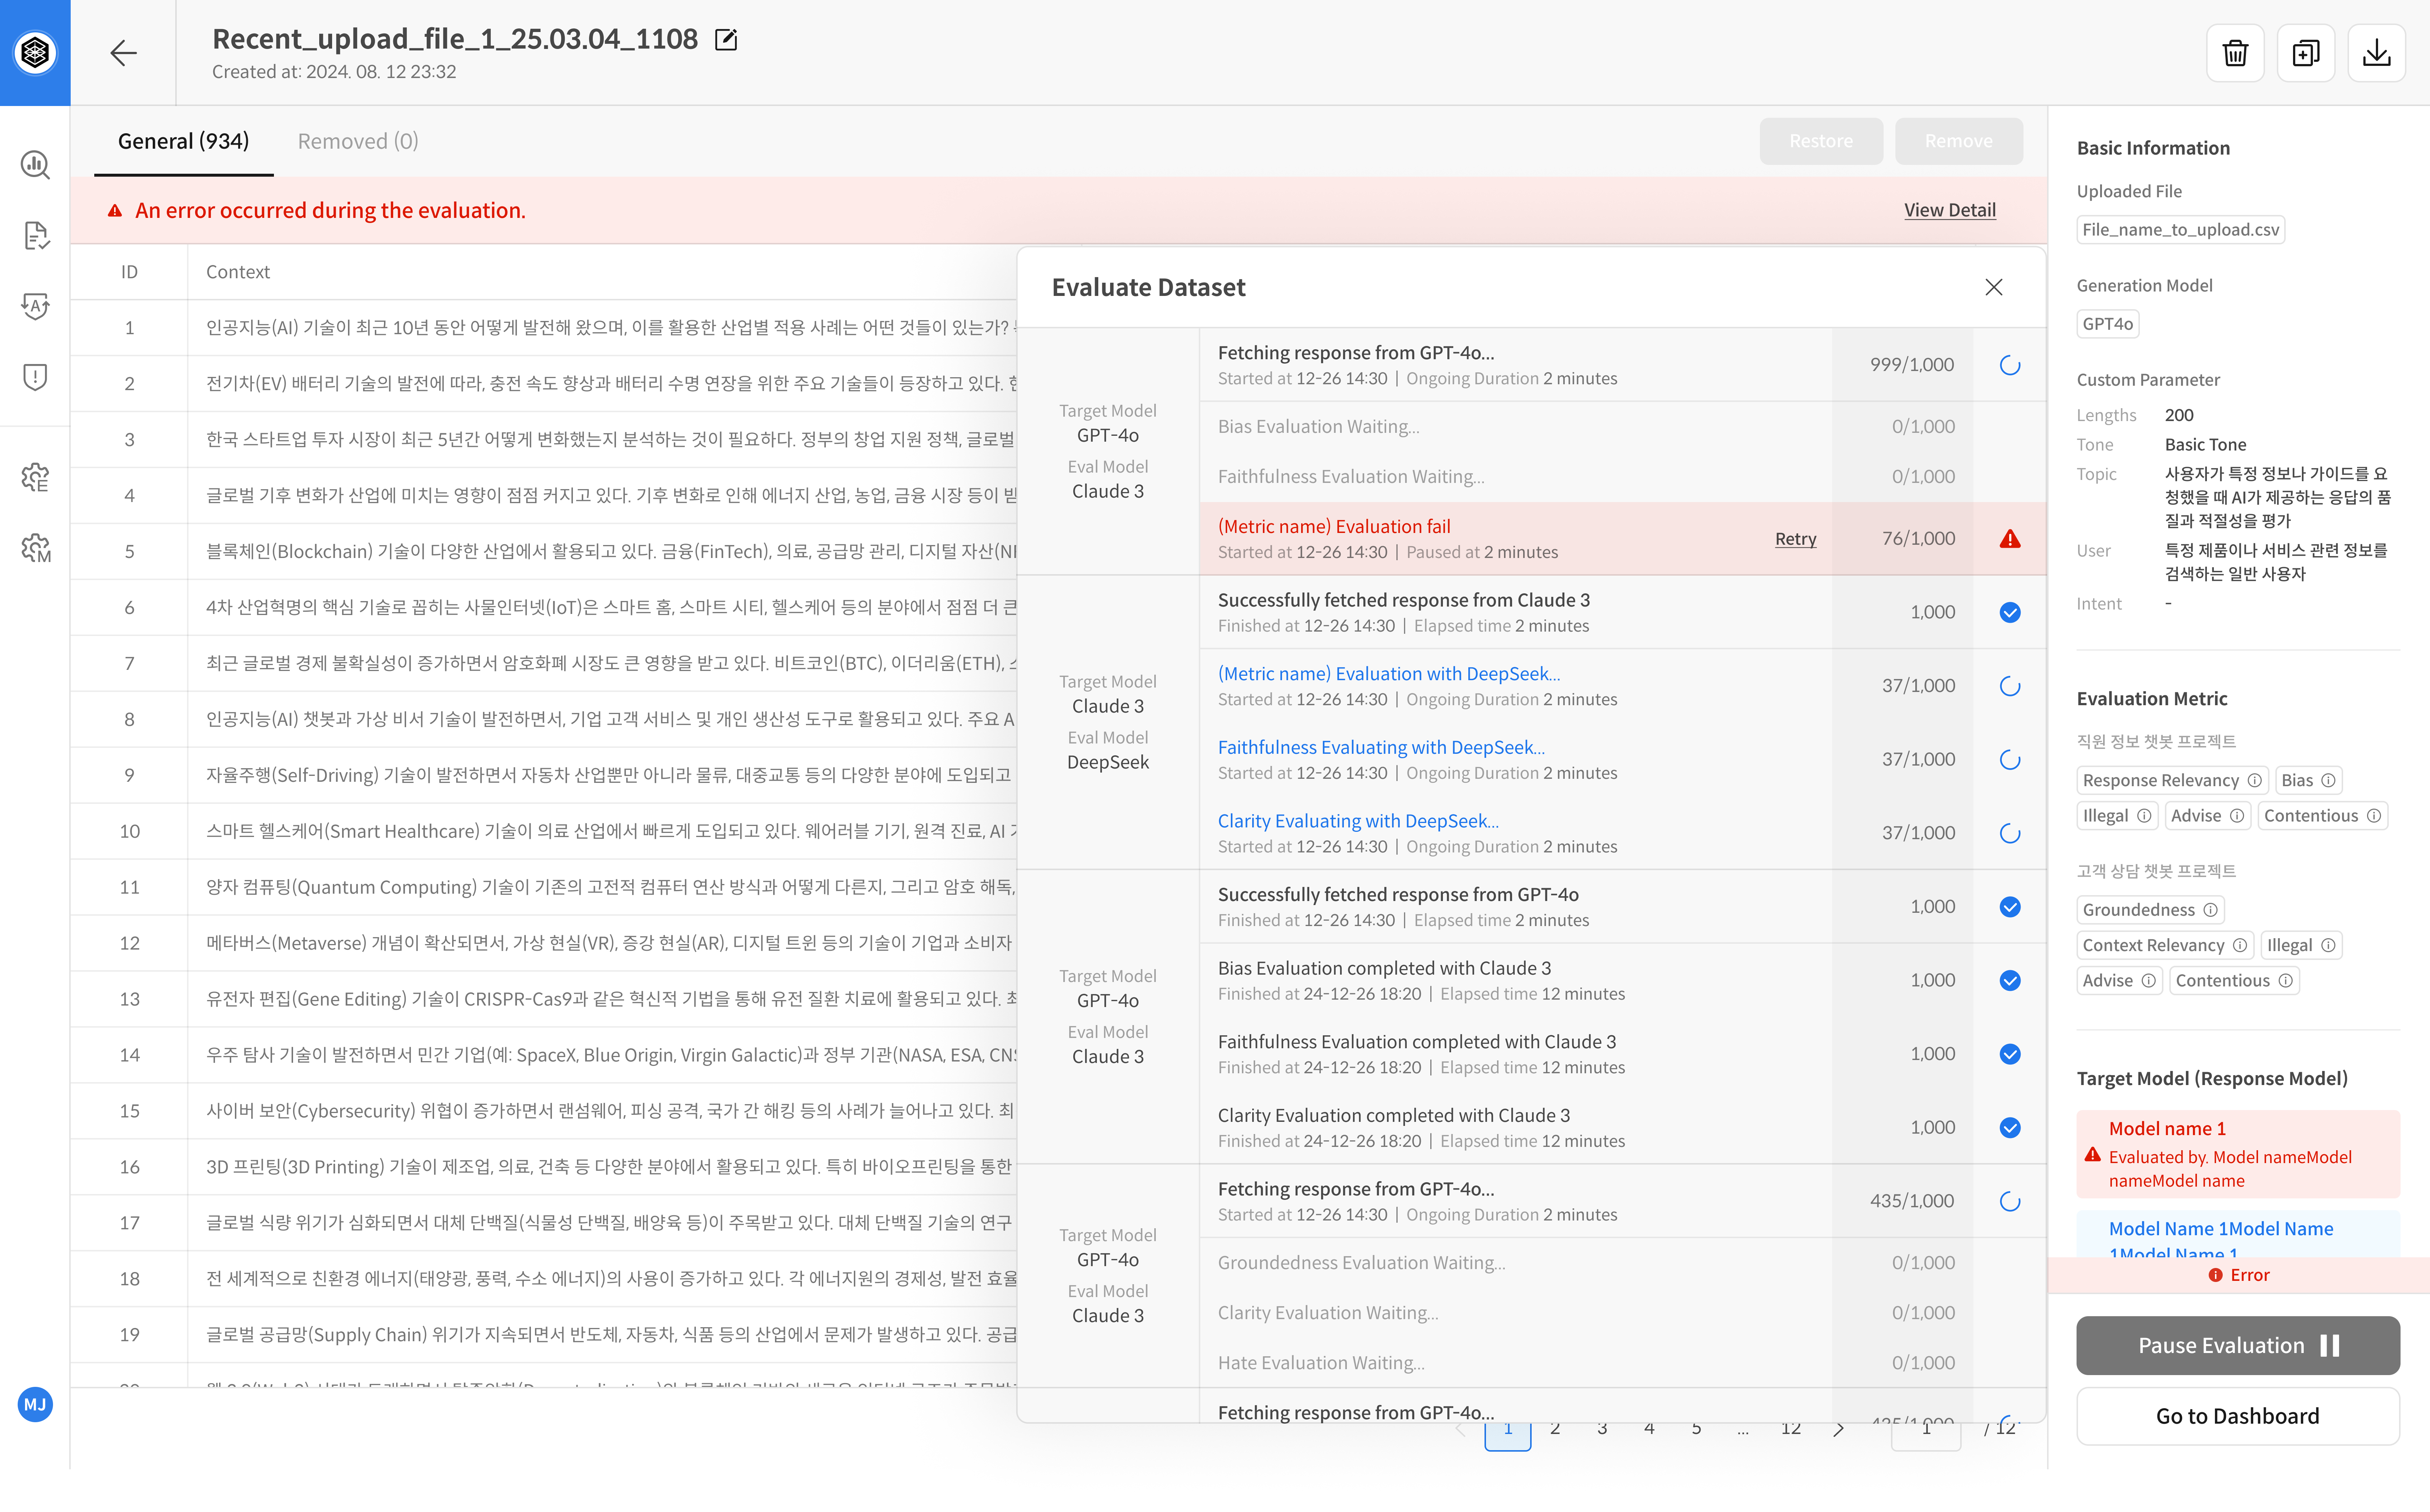Go to page 4 in pagination
2430x1512 pixels.
point(1649,1428)
